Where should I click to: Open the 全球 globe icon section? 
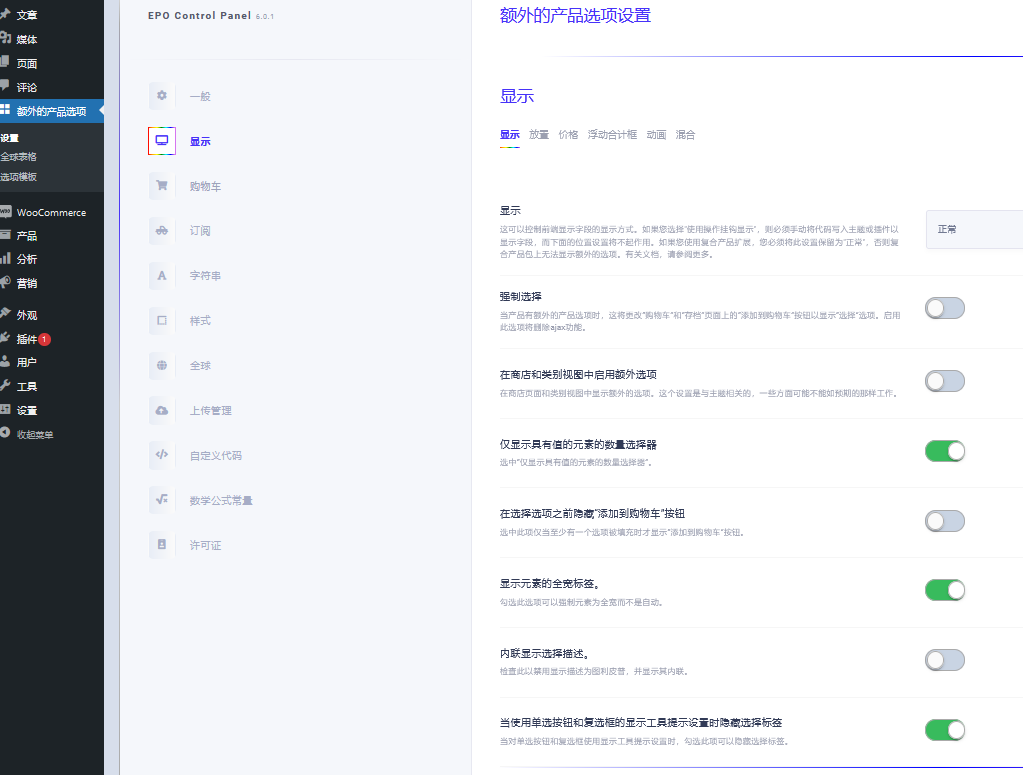[162, 365]
